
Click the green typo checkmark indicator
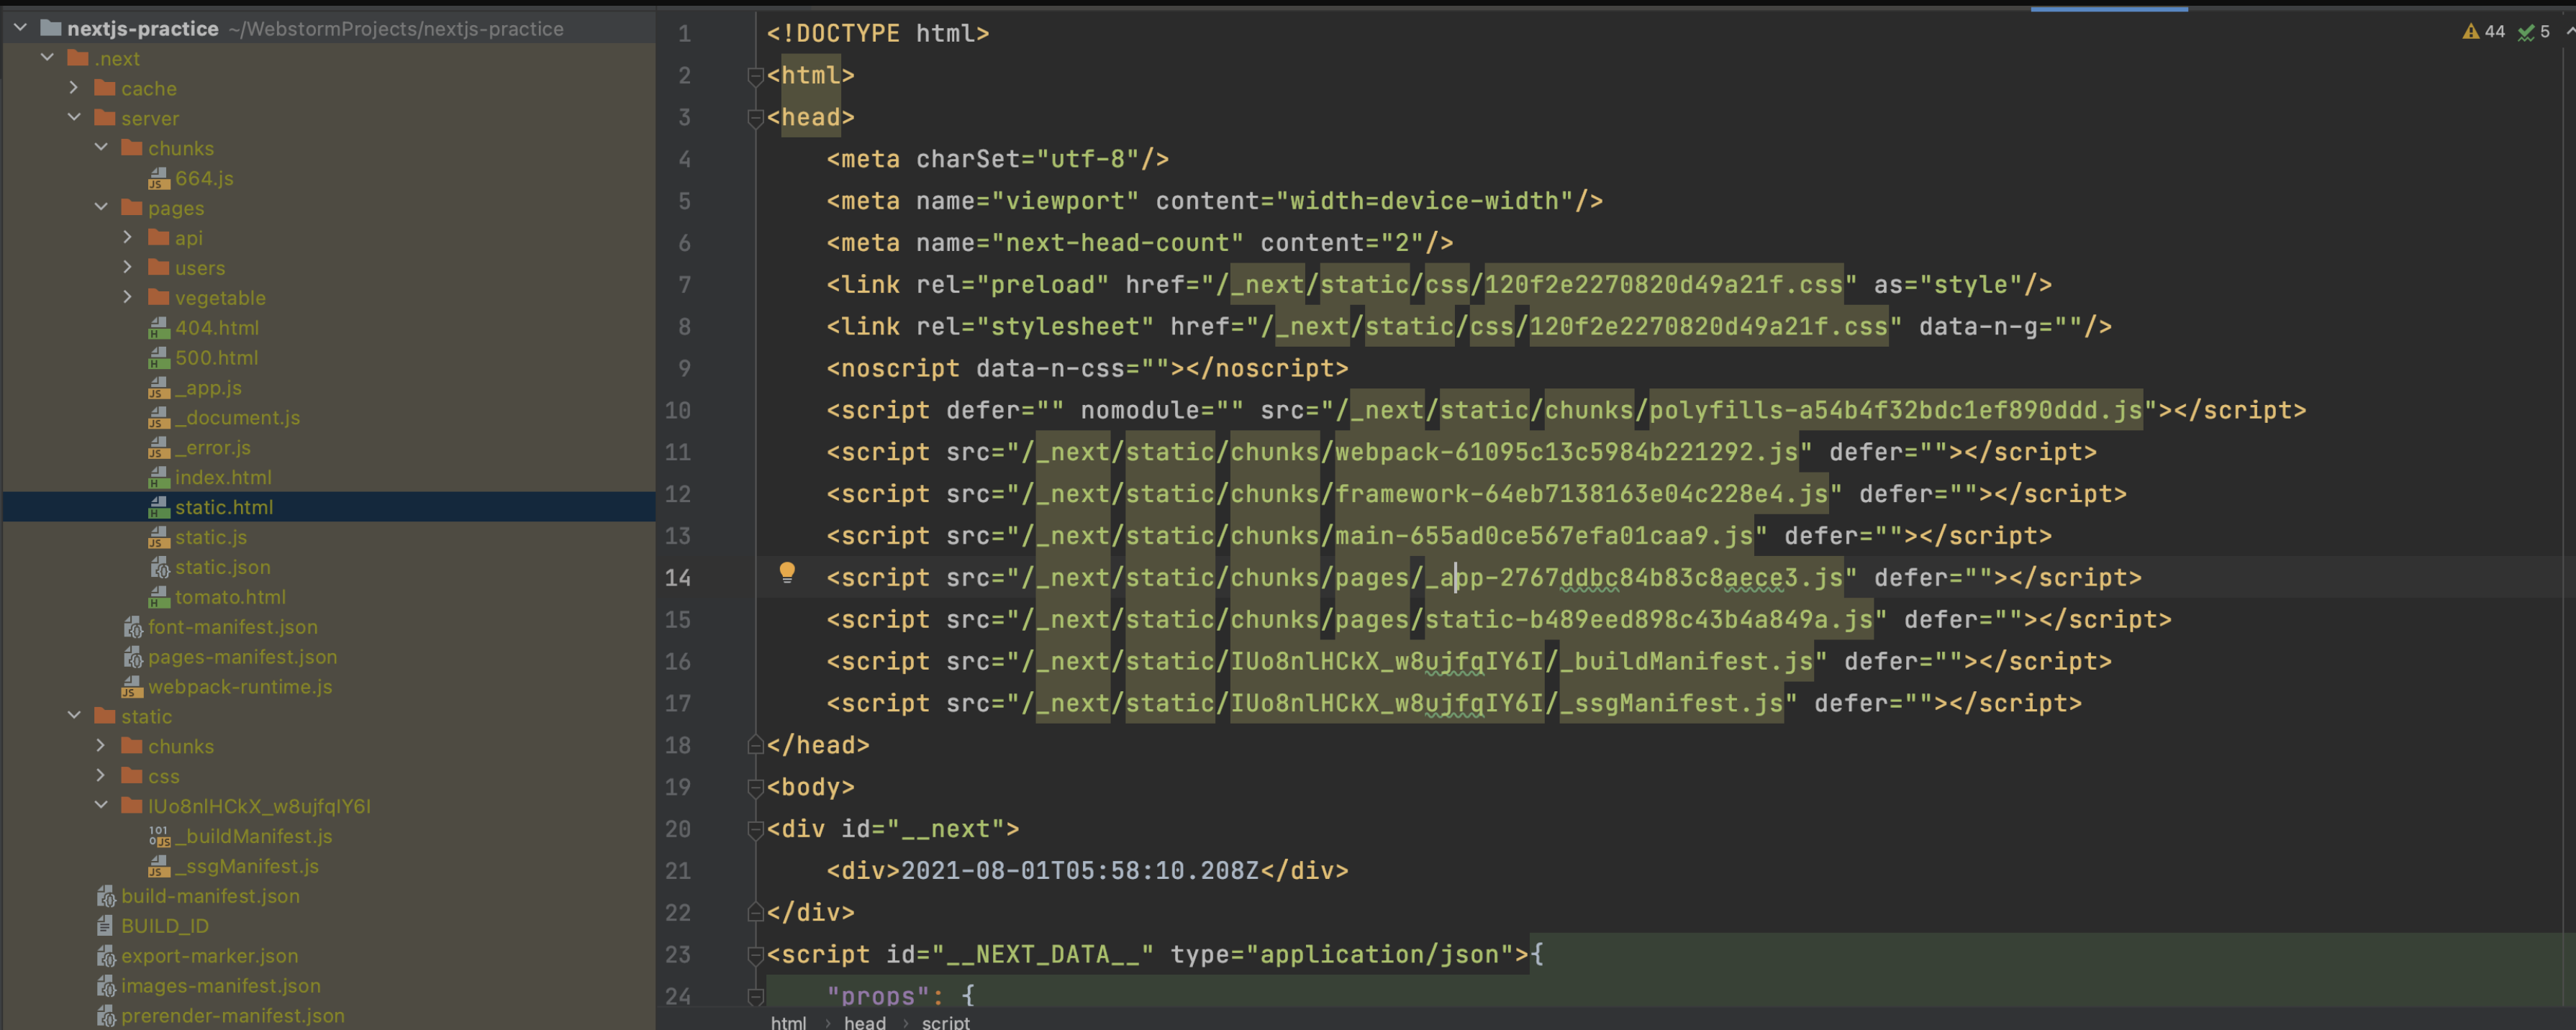2526,32
